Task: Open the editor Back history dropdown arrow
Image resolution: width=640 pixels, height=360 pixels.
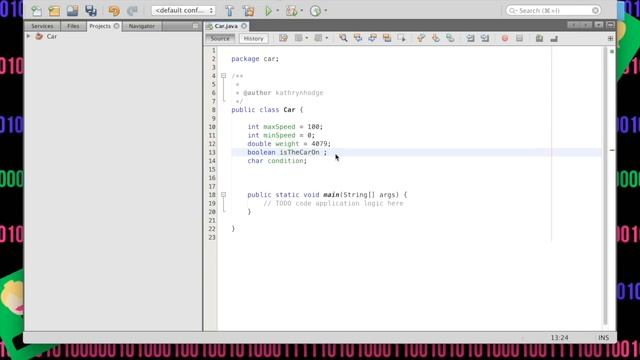Action: [x=307, y=38]
